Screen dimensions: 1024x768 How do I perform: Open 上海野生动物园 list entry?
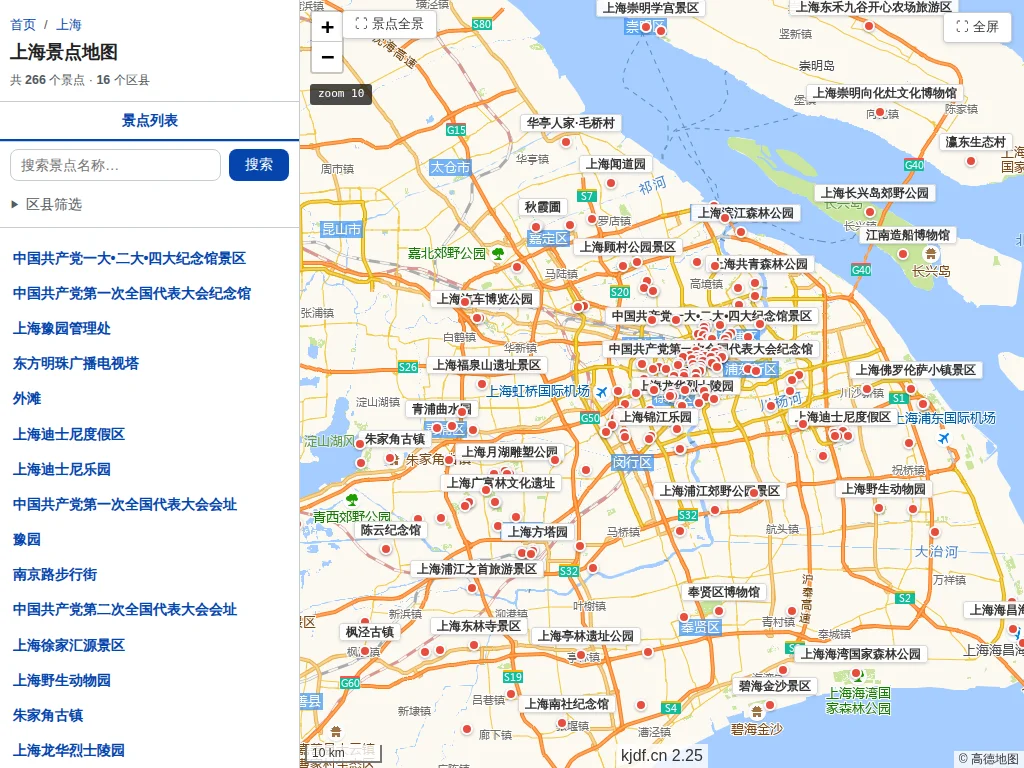pos(61,680)
